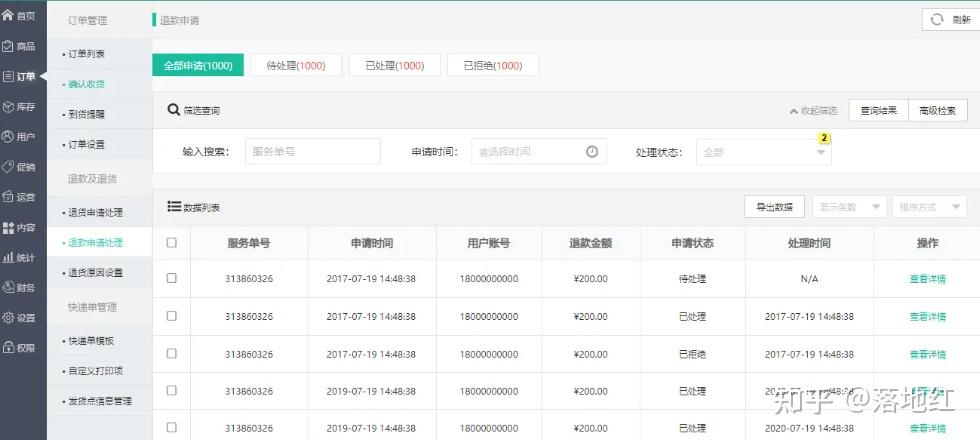Select the 订单 orders sidebar icon
This screenshot has width=980, height=440.
[8, 76]
